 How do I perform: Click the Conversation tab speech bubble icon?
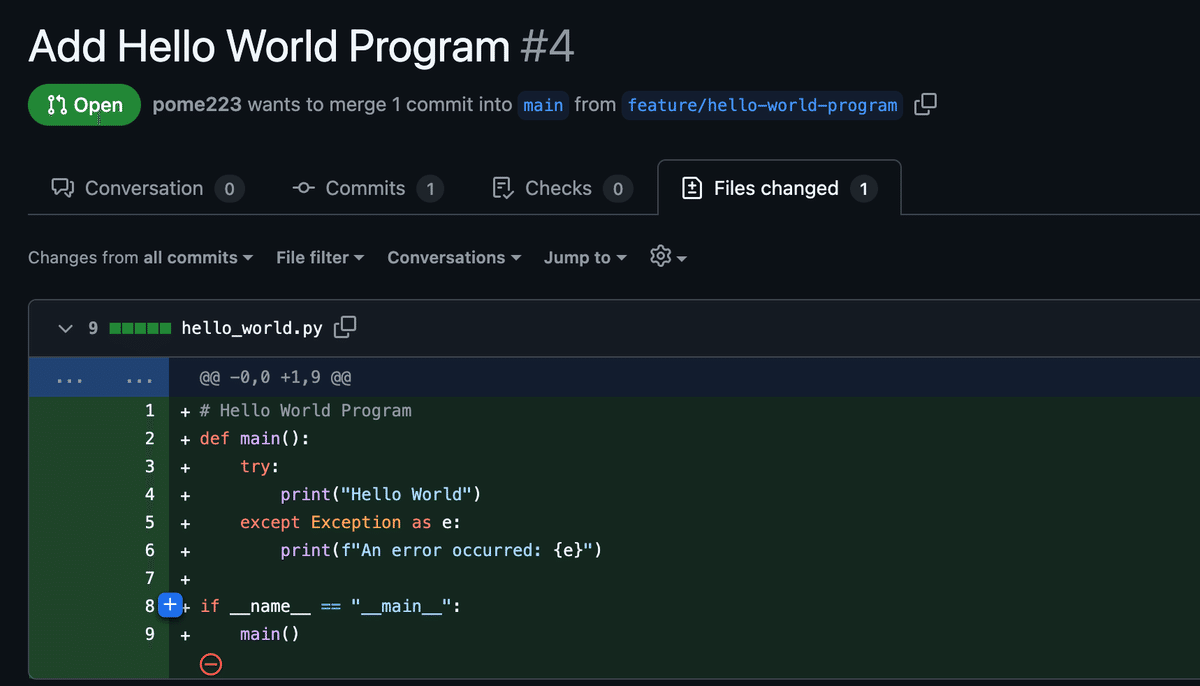[x=62, y=187]
